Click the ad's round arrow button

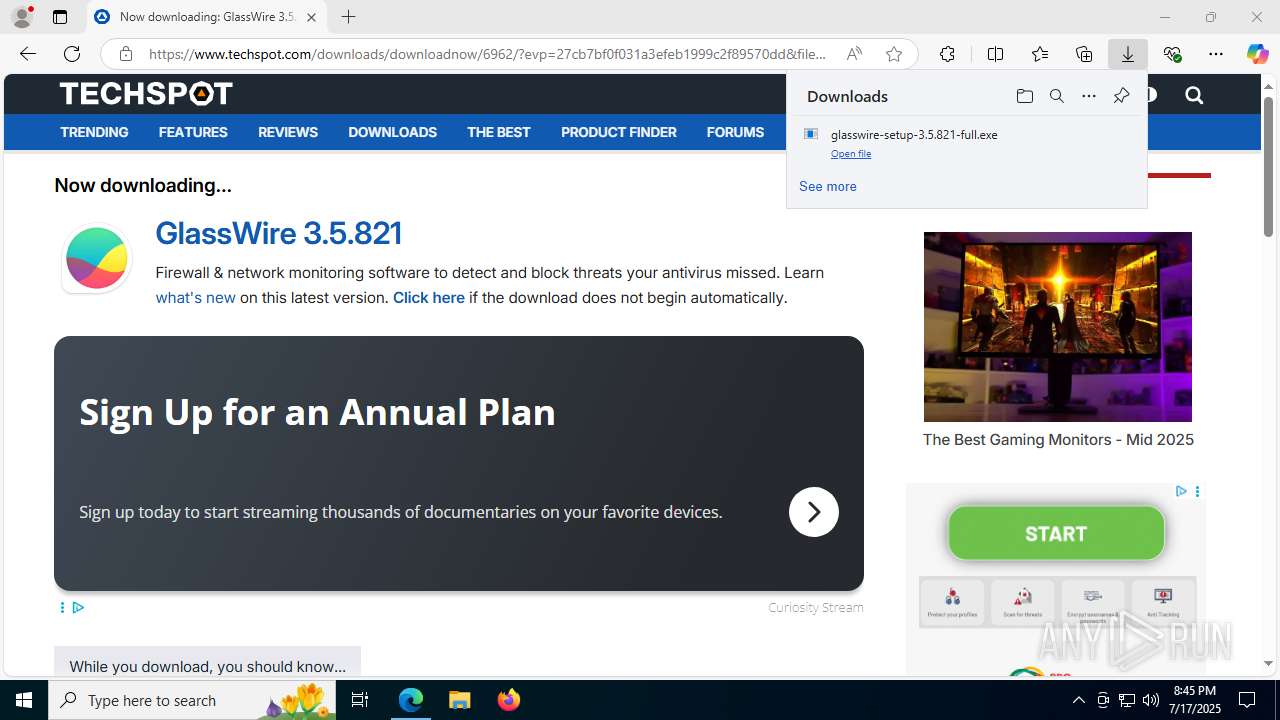pos(814,512)
